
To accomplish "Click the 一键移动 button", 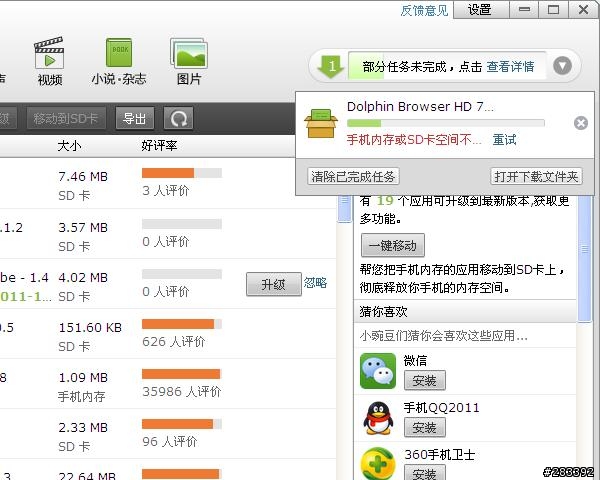I will (393, 245).
